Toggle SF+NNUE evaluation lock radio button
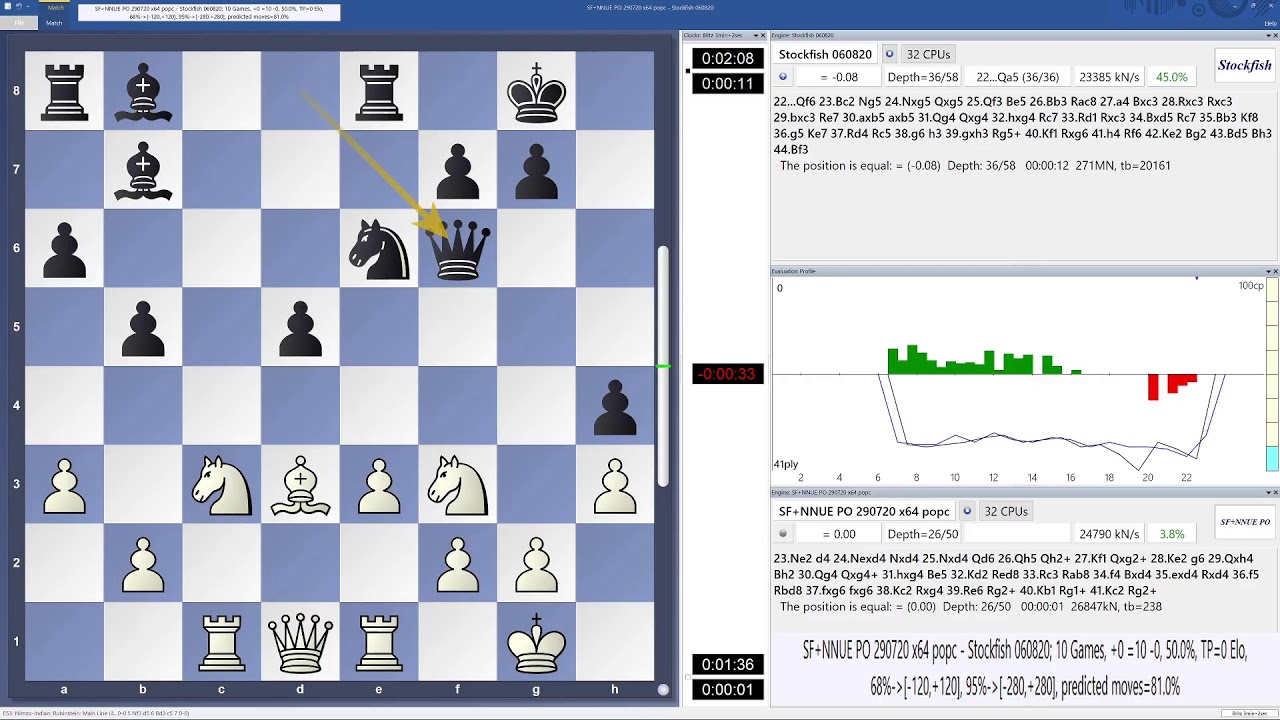Image resolution: width=1280 pixels, height=720 pixels. (783, 534)
